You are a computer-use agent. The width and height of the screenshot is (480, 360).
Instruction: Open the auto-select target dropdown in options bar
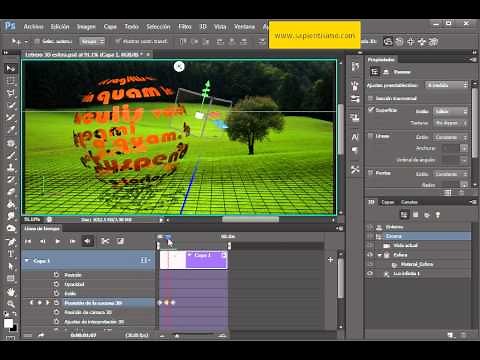click(x=92, y=41)
